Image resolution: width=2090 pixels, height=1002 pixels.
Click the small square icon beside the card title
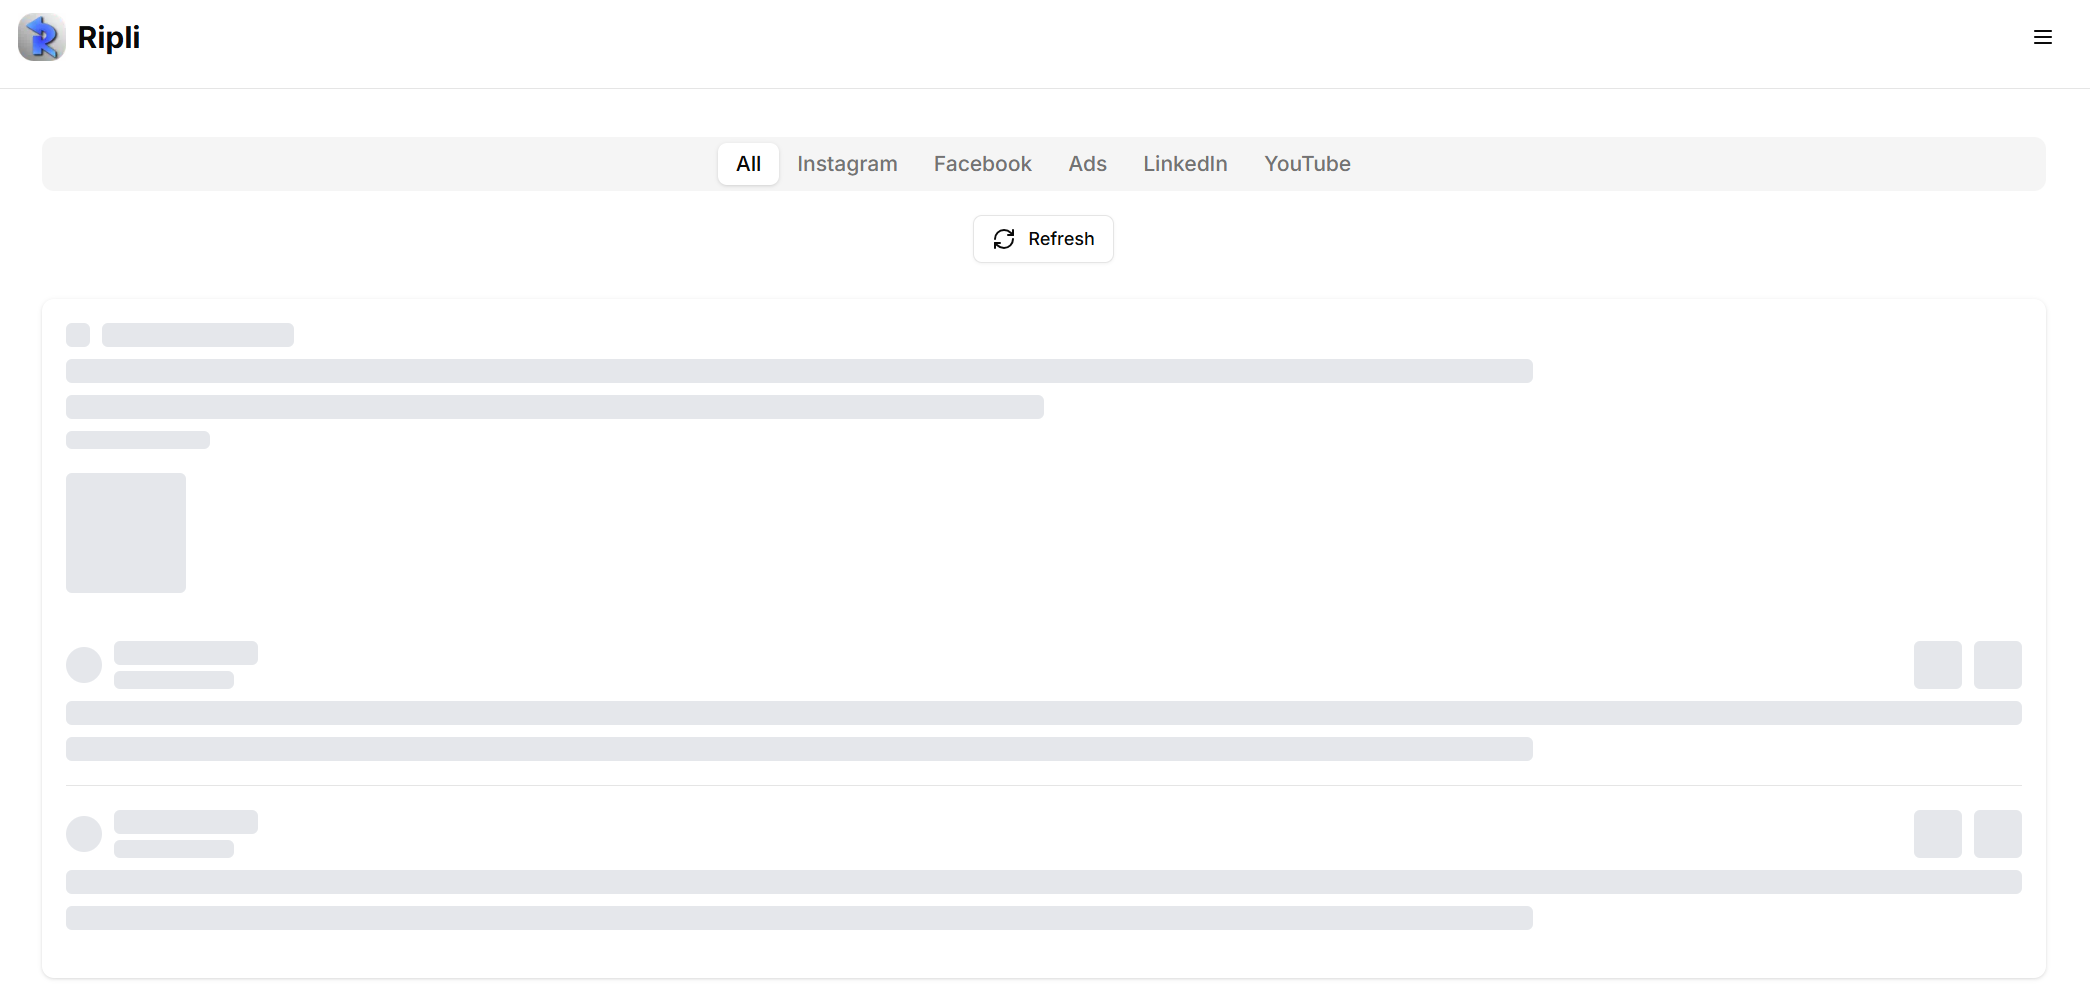coord(77,335)
